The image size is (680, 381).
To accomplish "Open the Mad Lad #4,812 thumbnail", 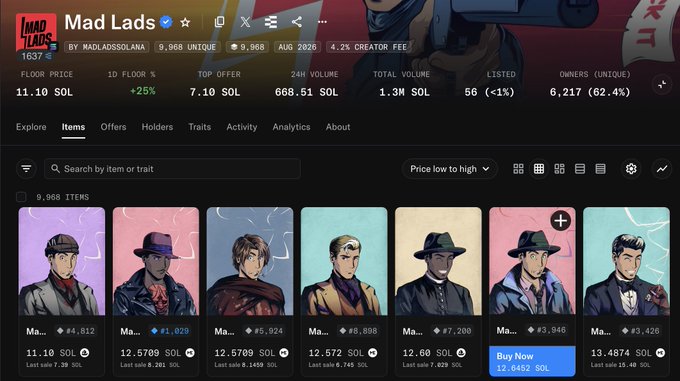I will click(x=62, y=261).
